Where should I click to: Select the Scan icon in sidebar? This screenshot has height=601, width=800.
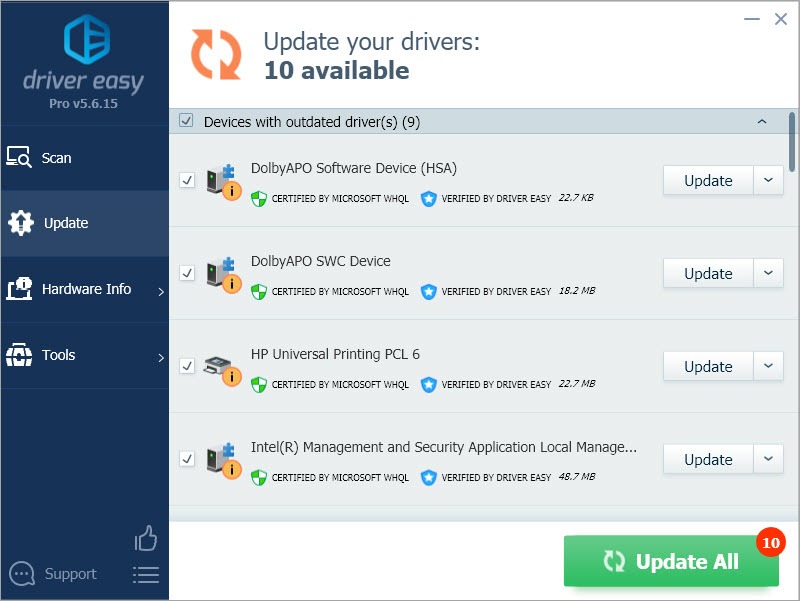(20, 157)
